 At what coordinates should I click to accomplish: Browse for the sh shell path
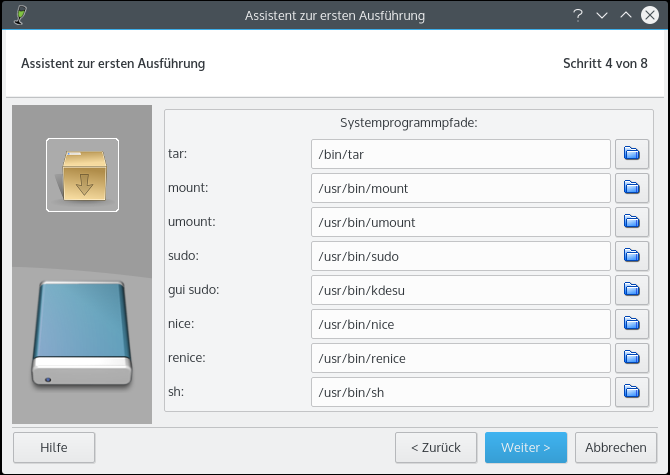pyautogui.click(x=631, y=392)
